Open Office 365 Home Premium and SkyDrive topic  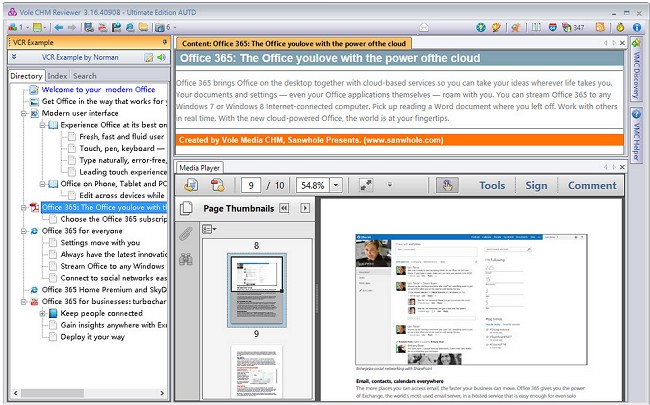104,290
